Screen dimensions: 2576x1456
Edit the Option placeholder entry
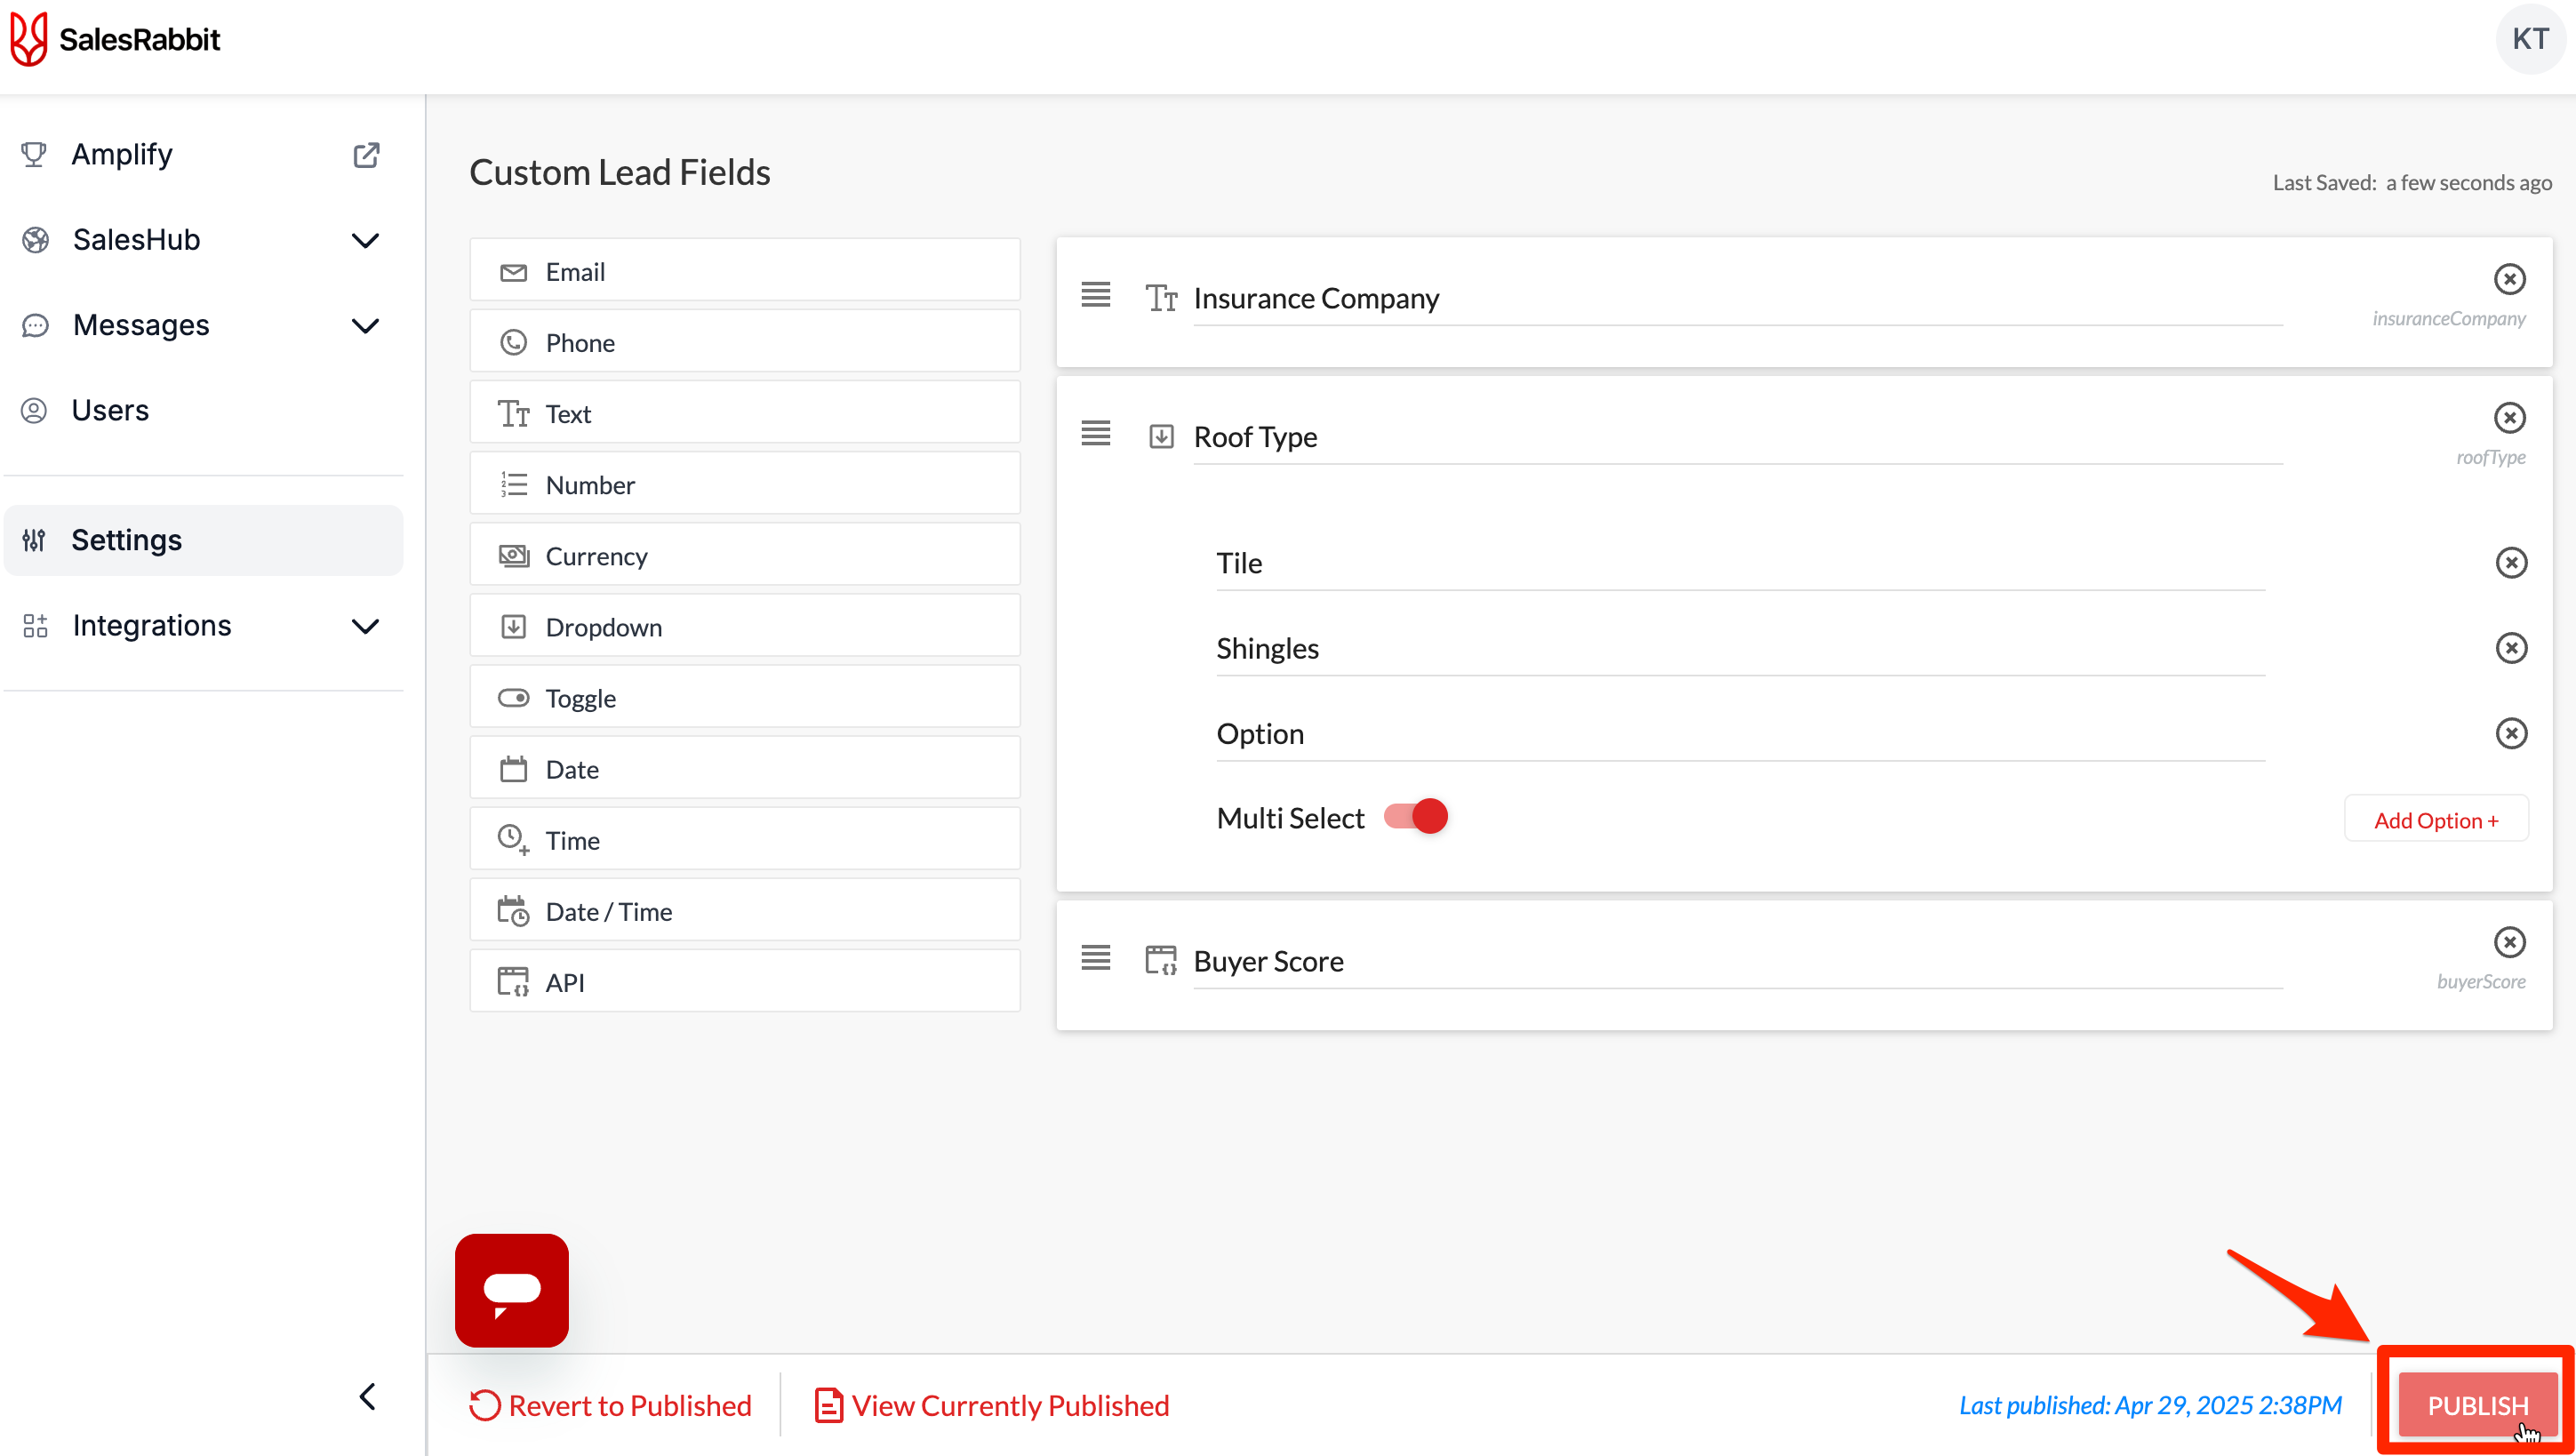point(1740,734)
